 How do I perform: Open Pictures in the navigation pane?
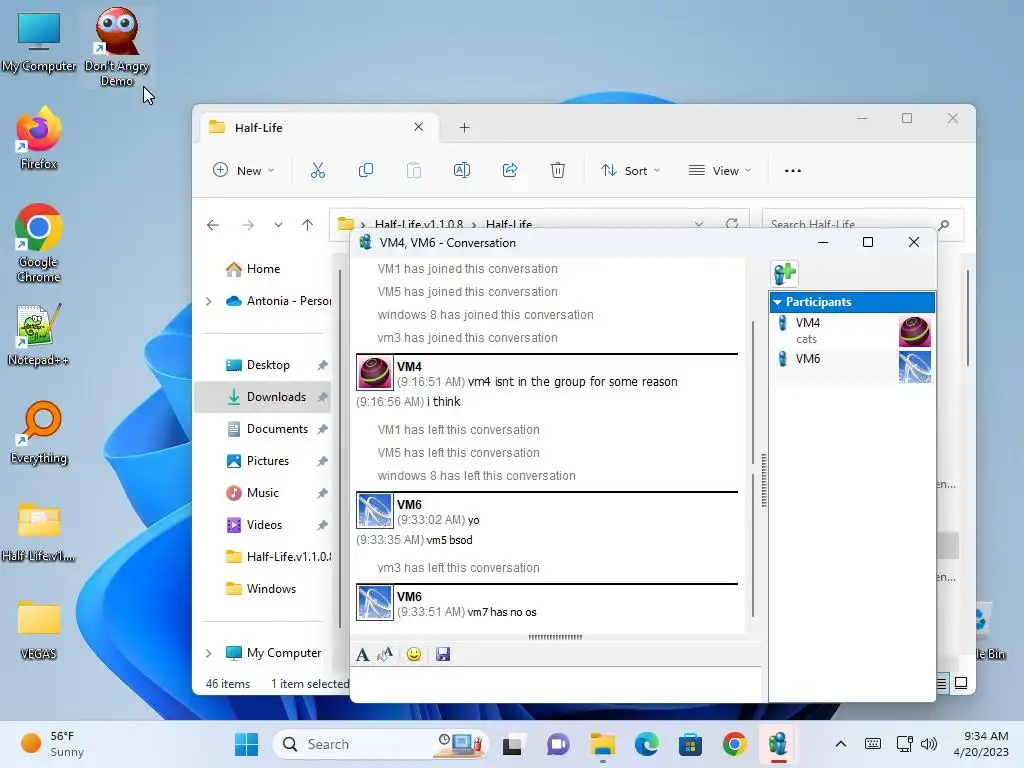(x=268, y=461)
